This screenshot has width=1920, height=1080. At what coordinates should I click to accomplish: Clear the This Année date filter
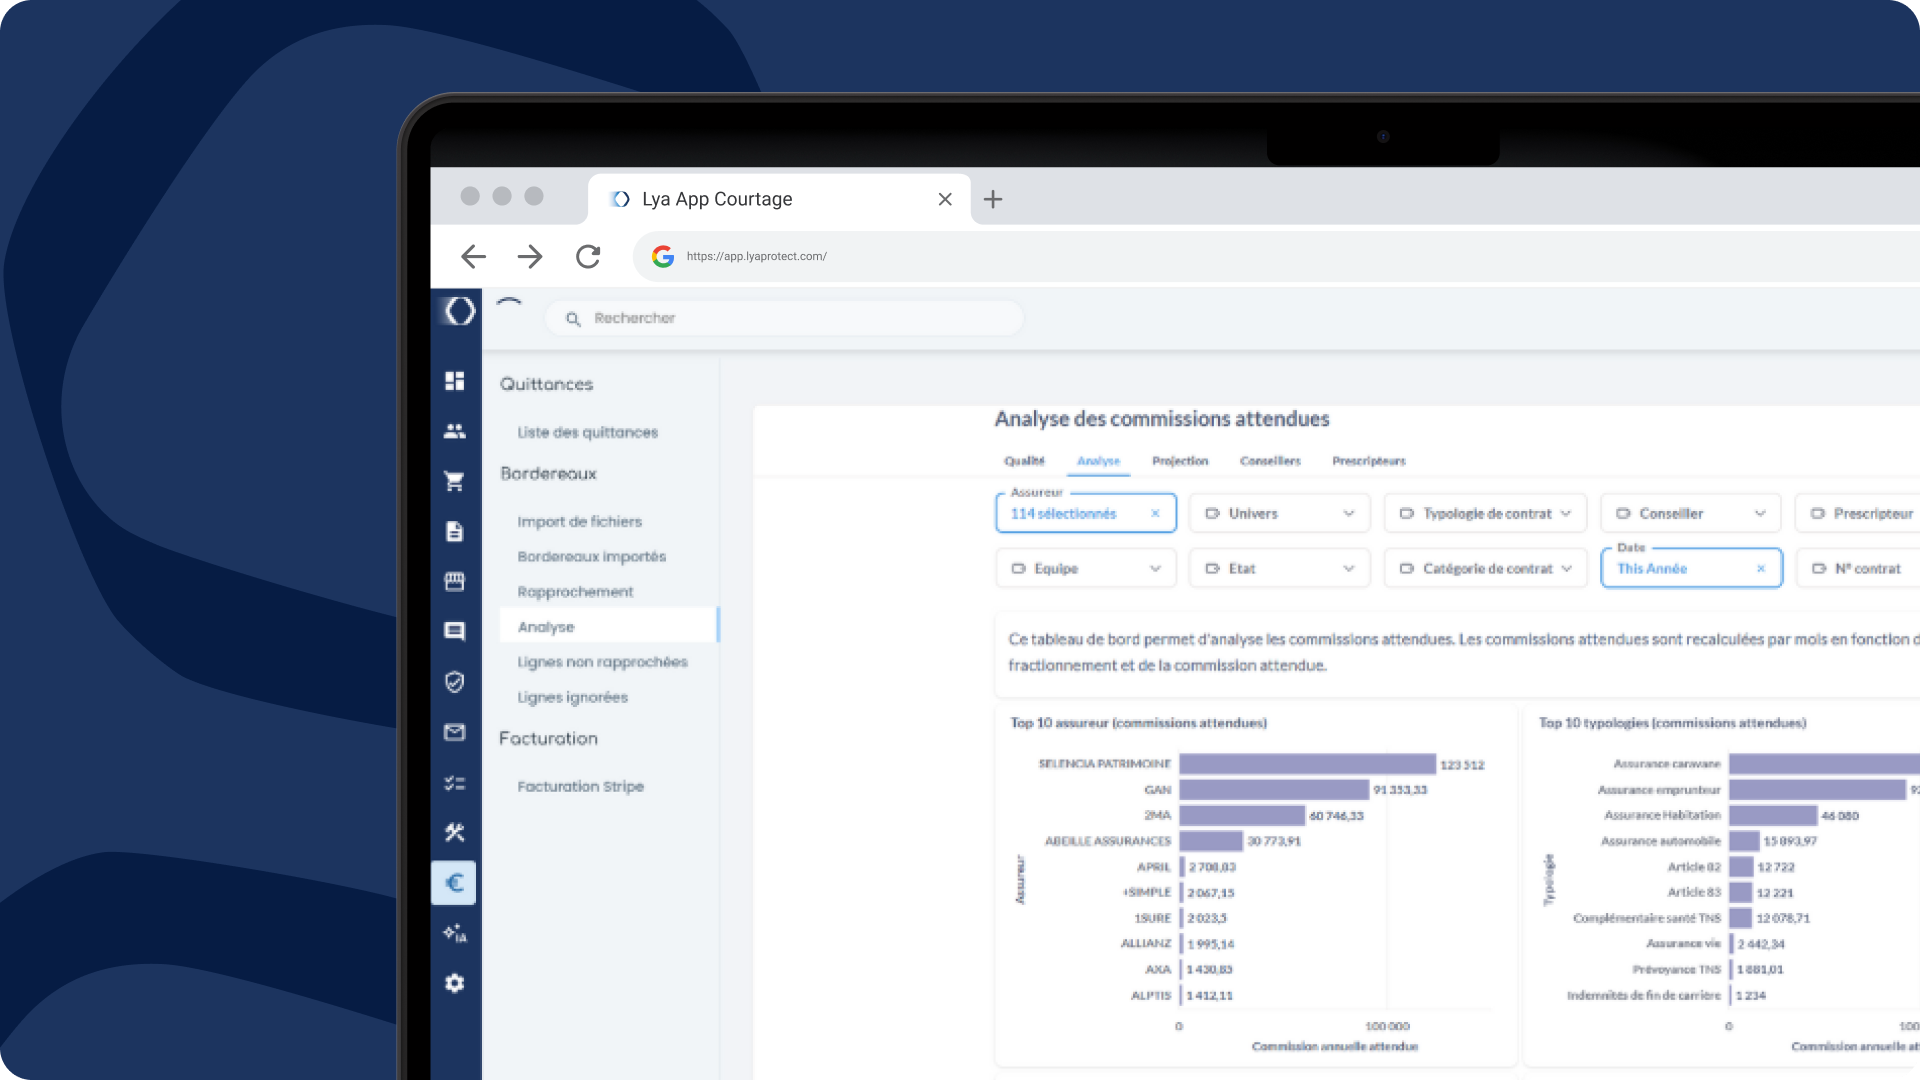coord(1761,569)
